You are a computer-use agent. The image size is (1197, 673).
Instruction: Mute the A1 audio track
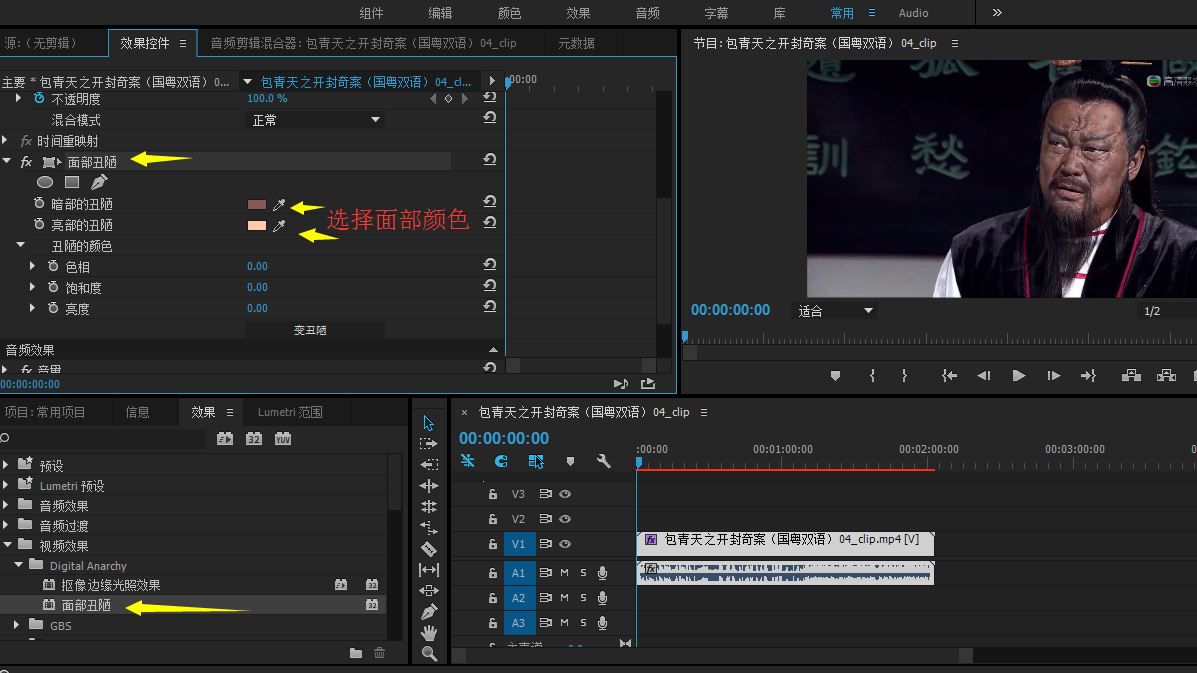click(x=564, y=573)
